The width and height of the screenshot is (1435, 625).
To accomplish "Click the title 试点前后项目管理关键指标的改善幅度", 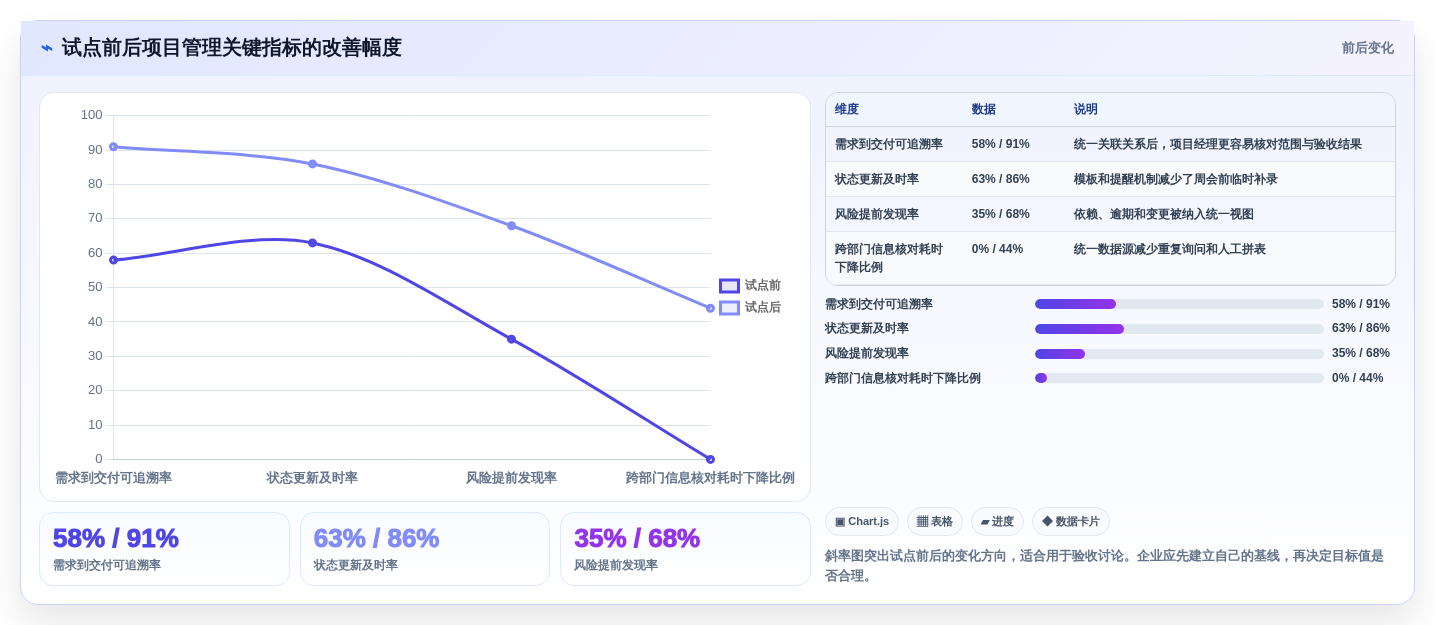I will coord(231,48).
